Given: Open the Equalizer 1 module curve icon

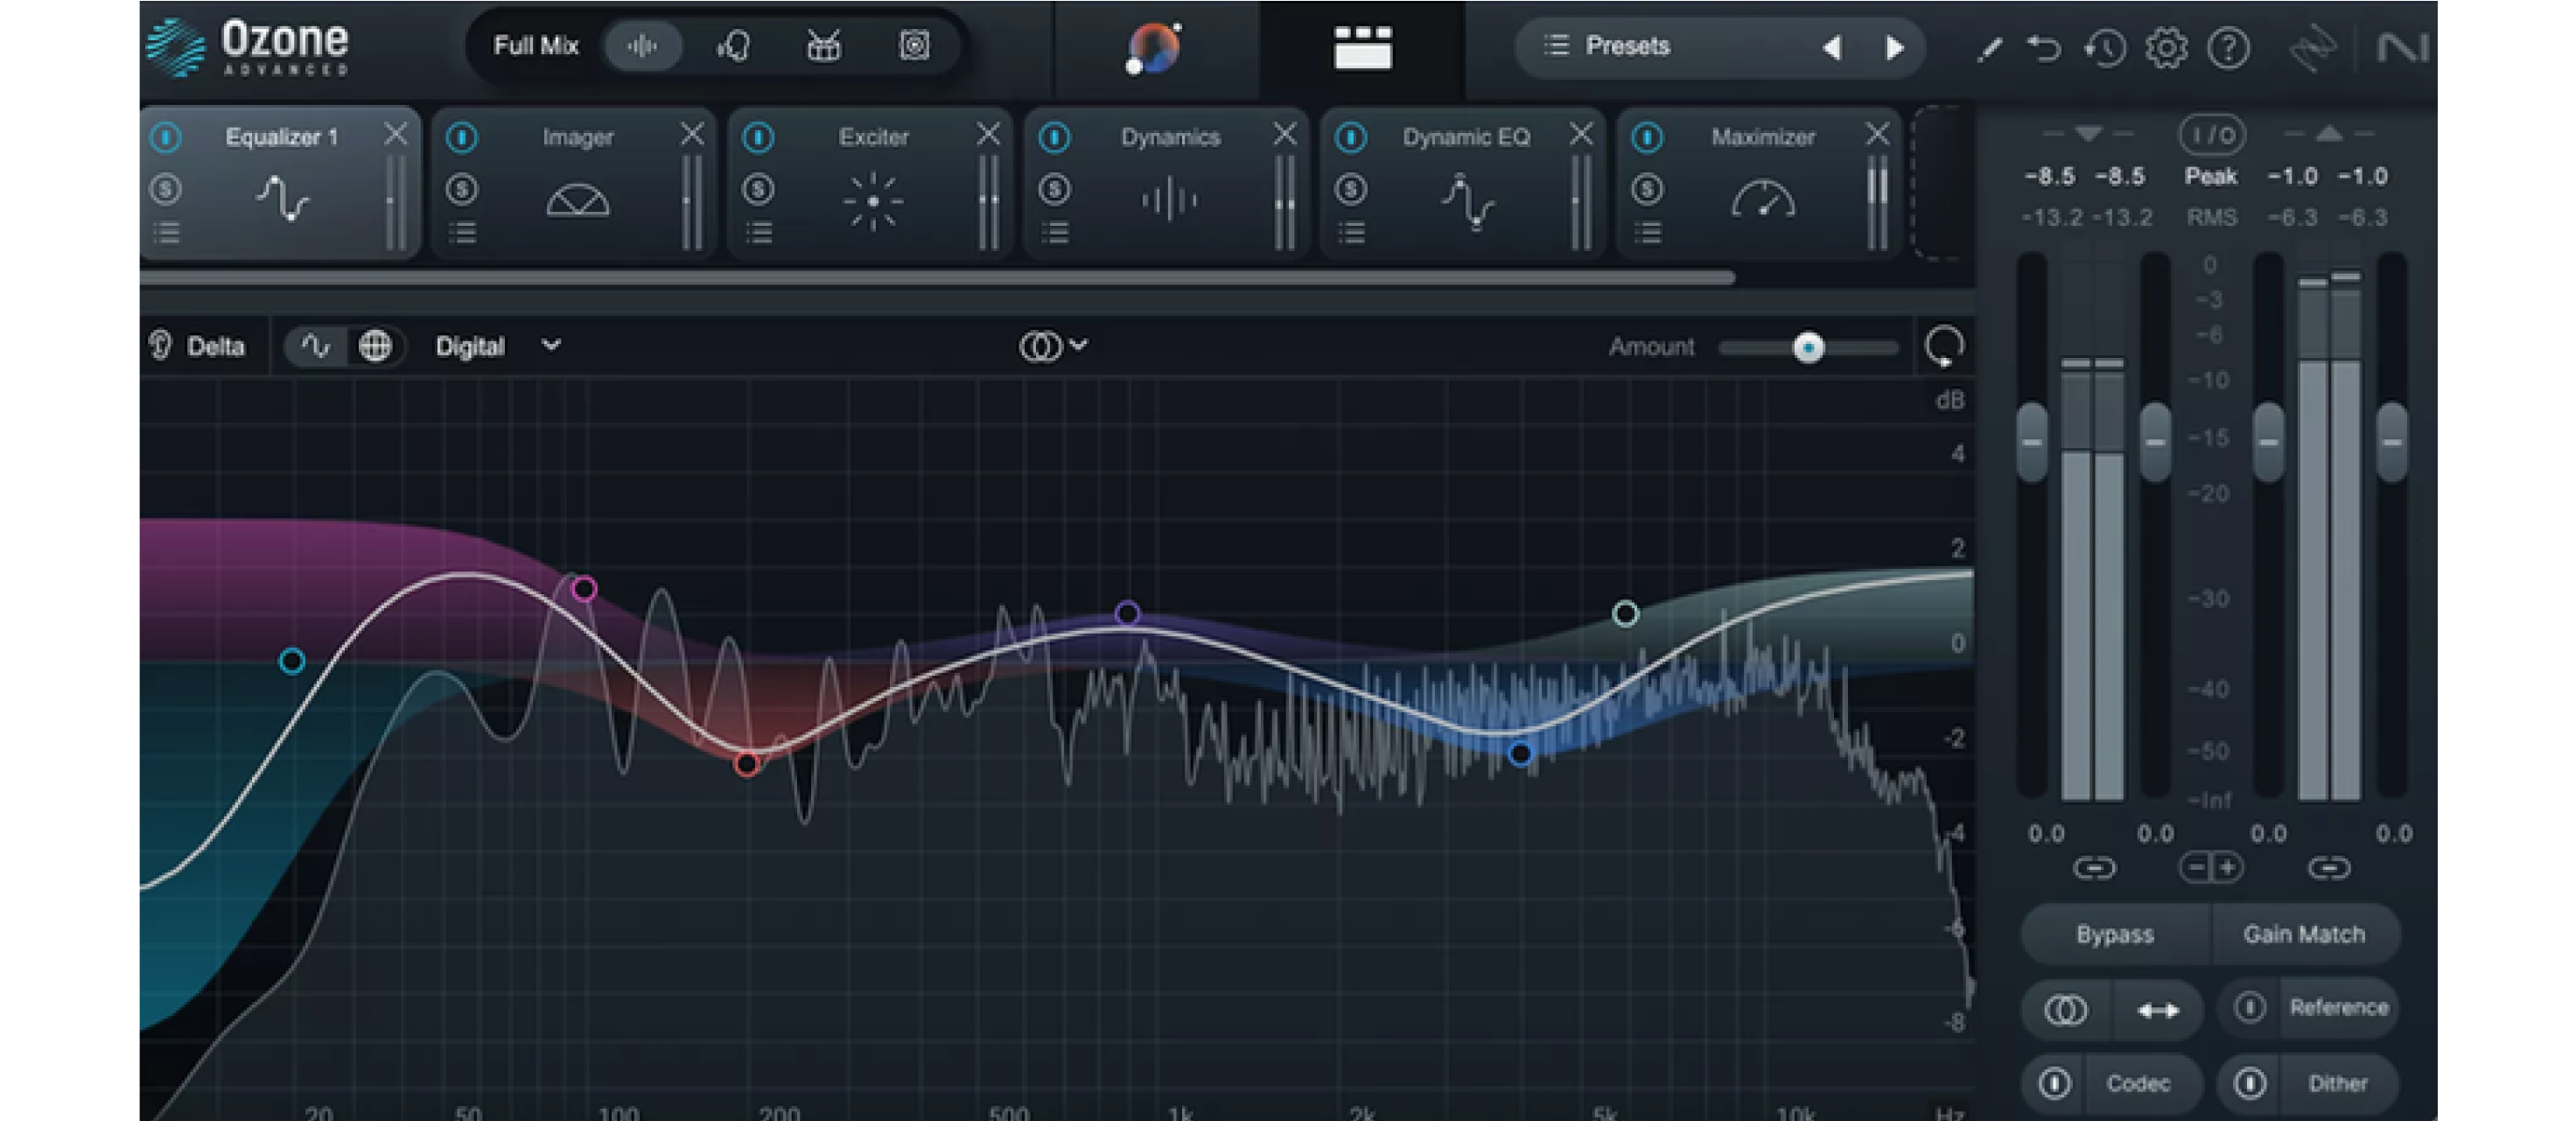Looking at the screenshot, I should pos(282,198).
